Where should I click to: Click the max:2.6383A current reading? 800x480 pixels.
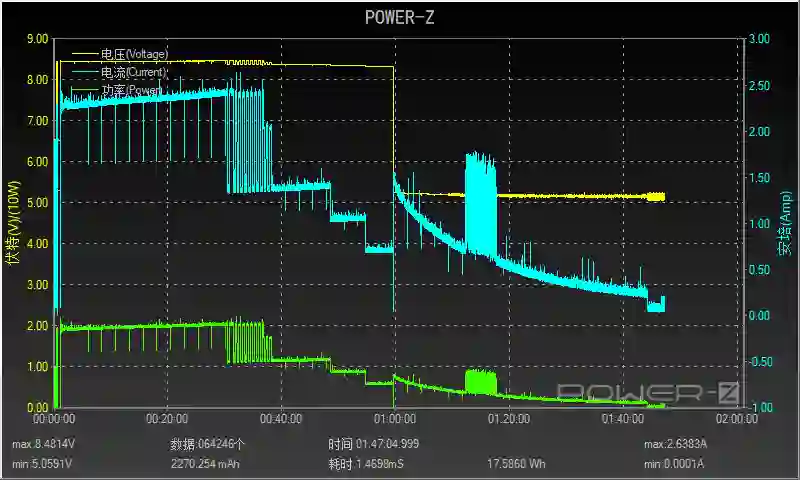click(x=676, y=444)
